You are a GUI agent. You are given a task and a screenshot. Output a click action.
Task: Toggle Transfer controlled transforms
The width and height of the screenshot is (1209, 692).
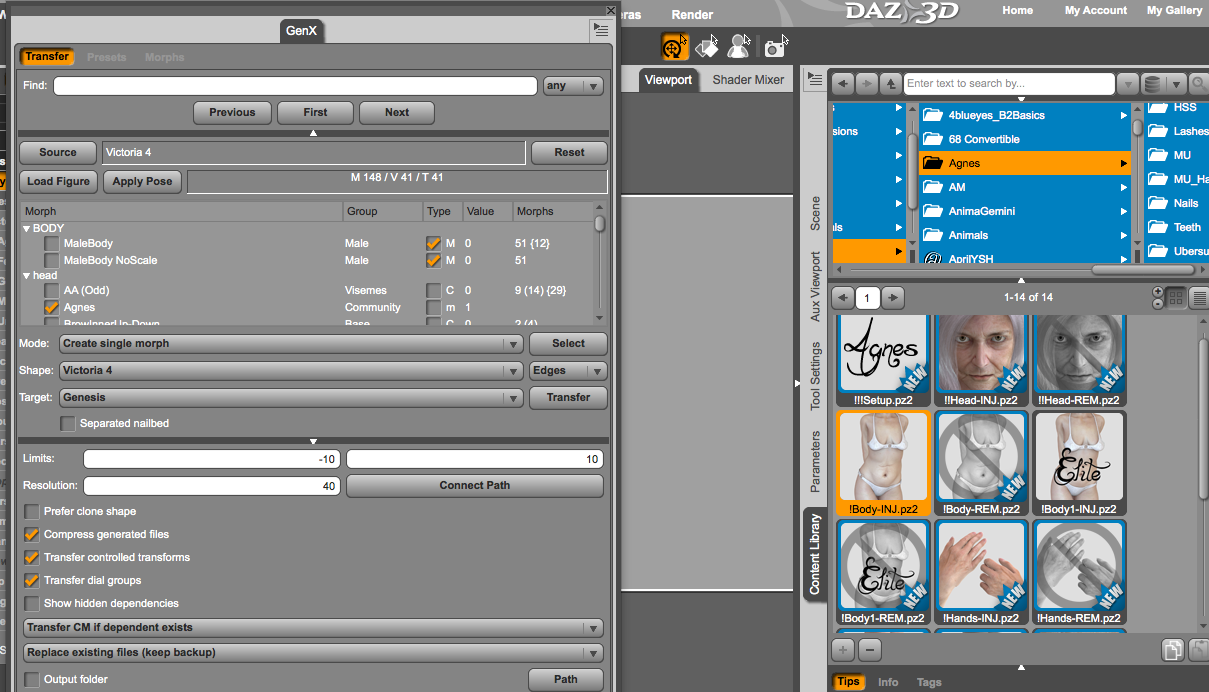pyautogui.click(x=32, y=557)
